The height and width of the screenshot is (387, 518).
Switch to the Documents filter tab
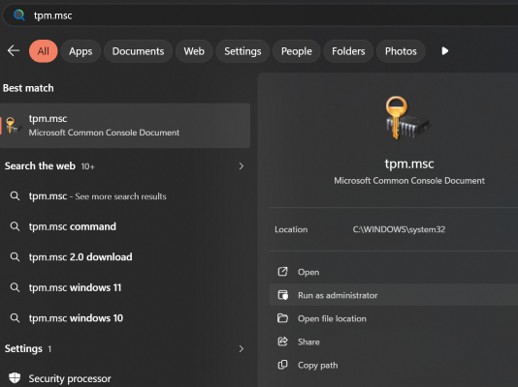(x=138, y=51)
